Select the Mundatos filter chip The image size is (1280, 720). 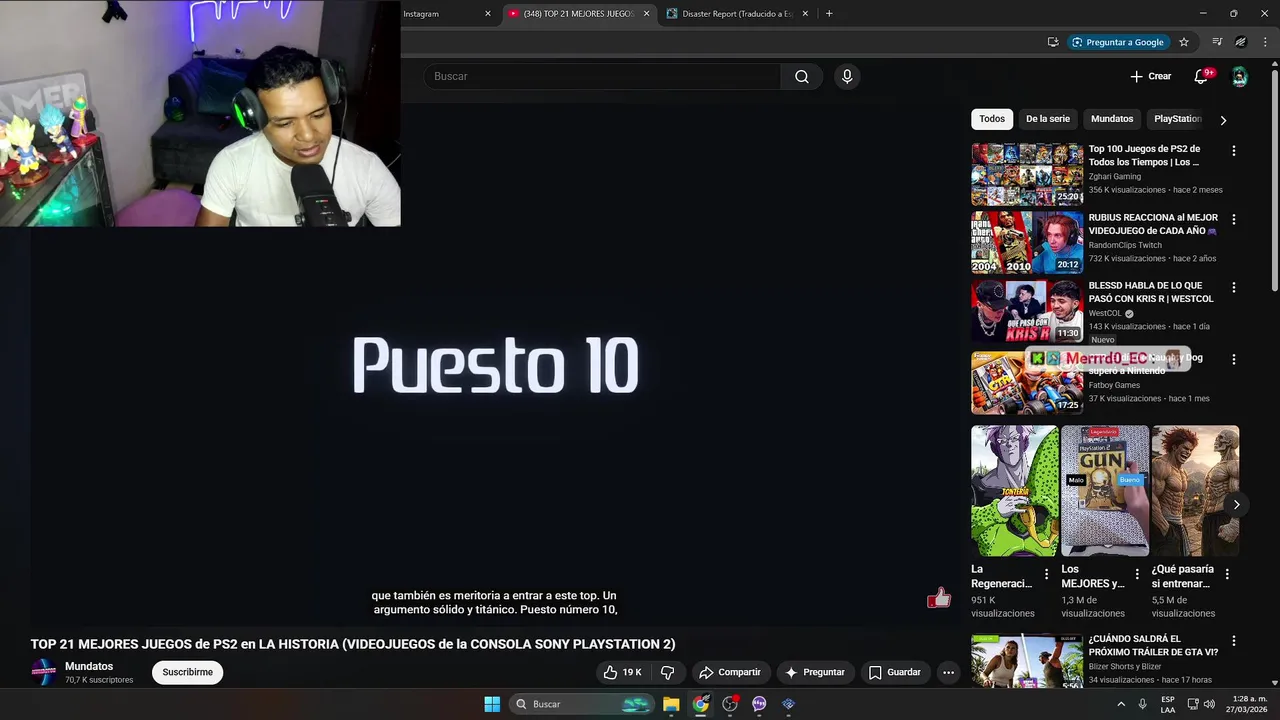tap(1112, 119)
